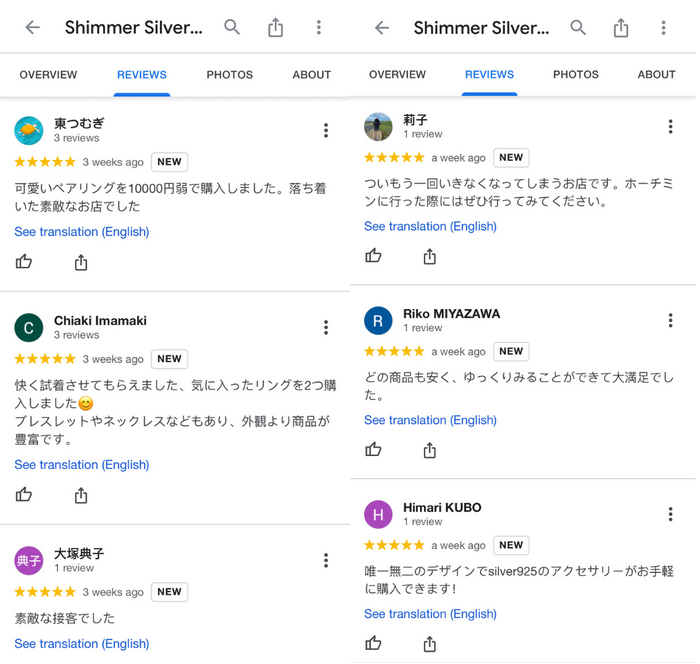This screenshot has height=664, width=700.
Task: Tap share icon in left panel header
Action: coord(275,27)
